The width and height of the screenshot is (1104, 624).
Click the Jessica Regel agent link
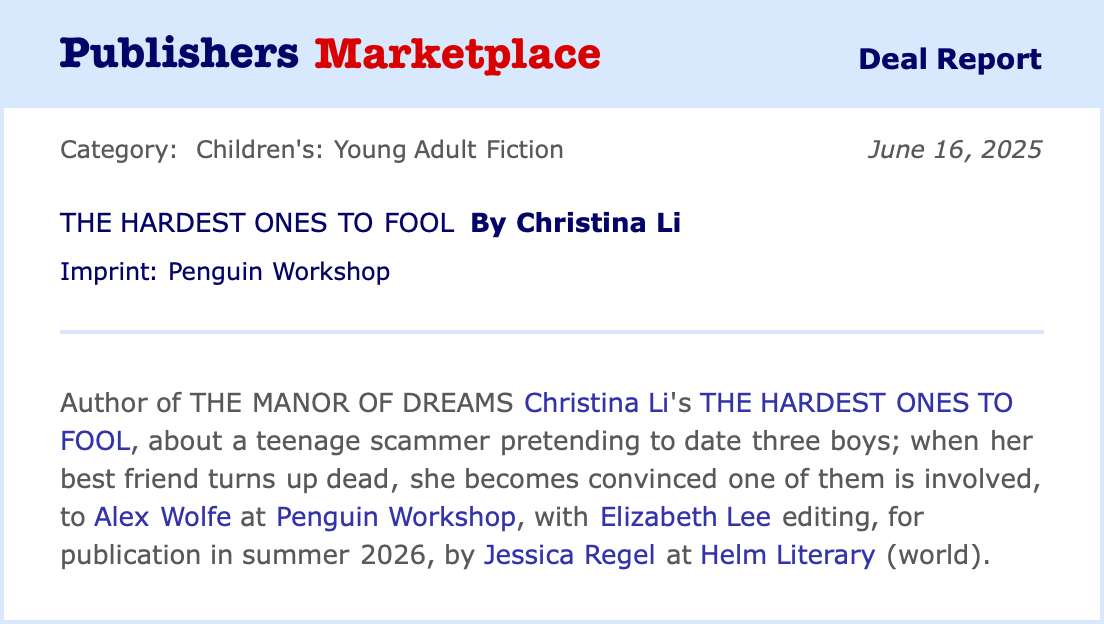[569, 555]
